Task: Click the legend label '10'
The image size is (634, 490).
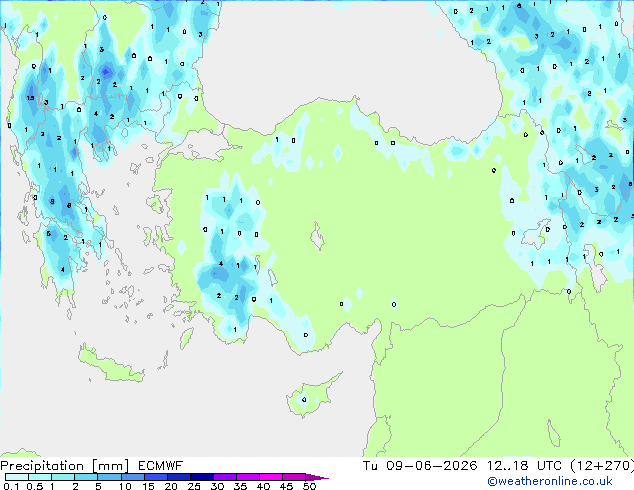Action: [x=125, y=486]
